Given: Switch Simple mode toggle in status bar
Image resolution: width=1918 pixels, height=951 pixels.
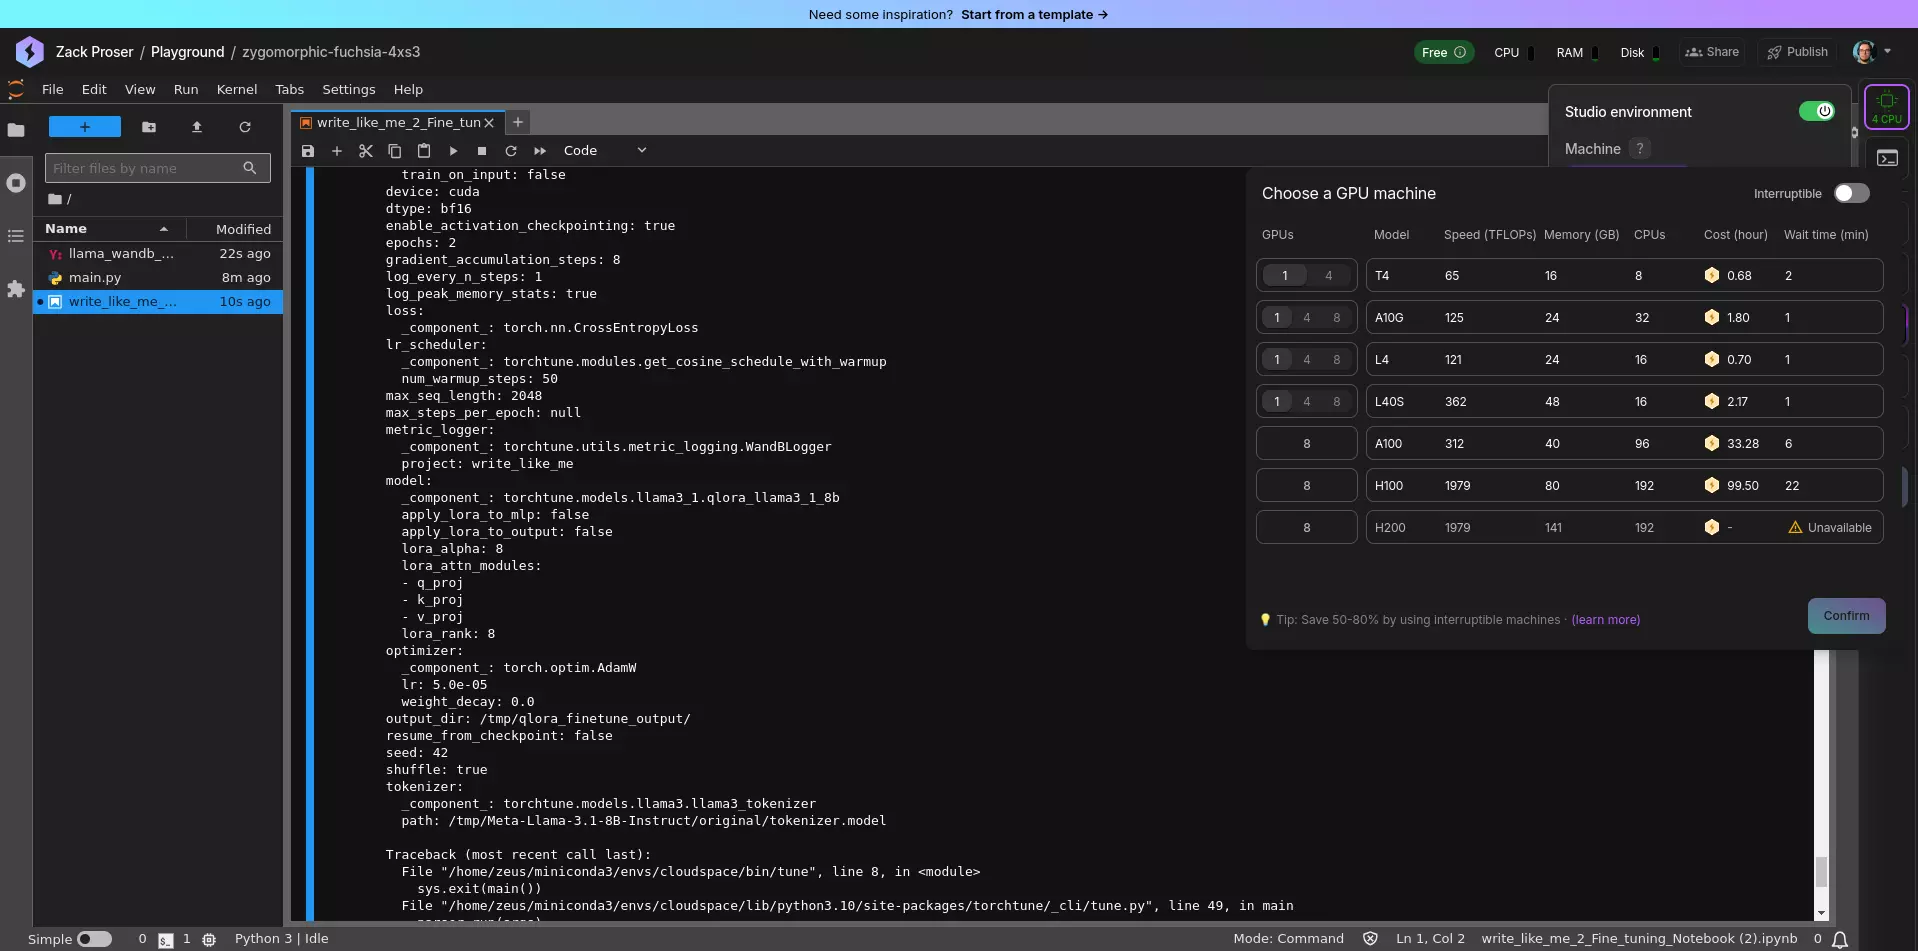Looking at the screenshot, I should coord(95,938).
